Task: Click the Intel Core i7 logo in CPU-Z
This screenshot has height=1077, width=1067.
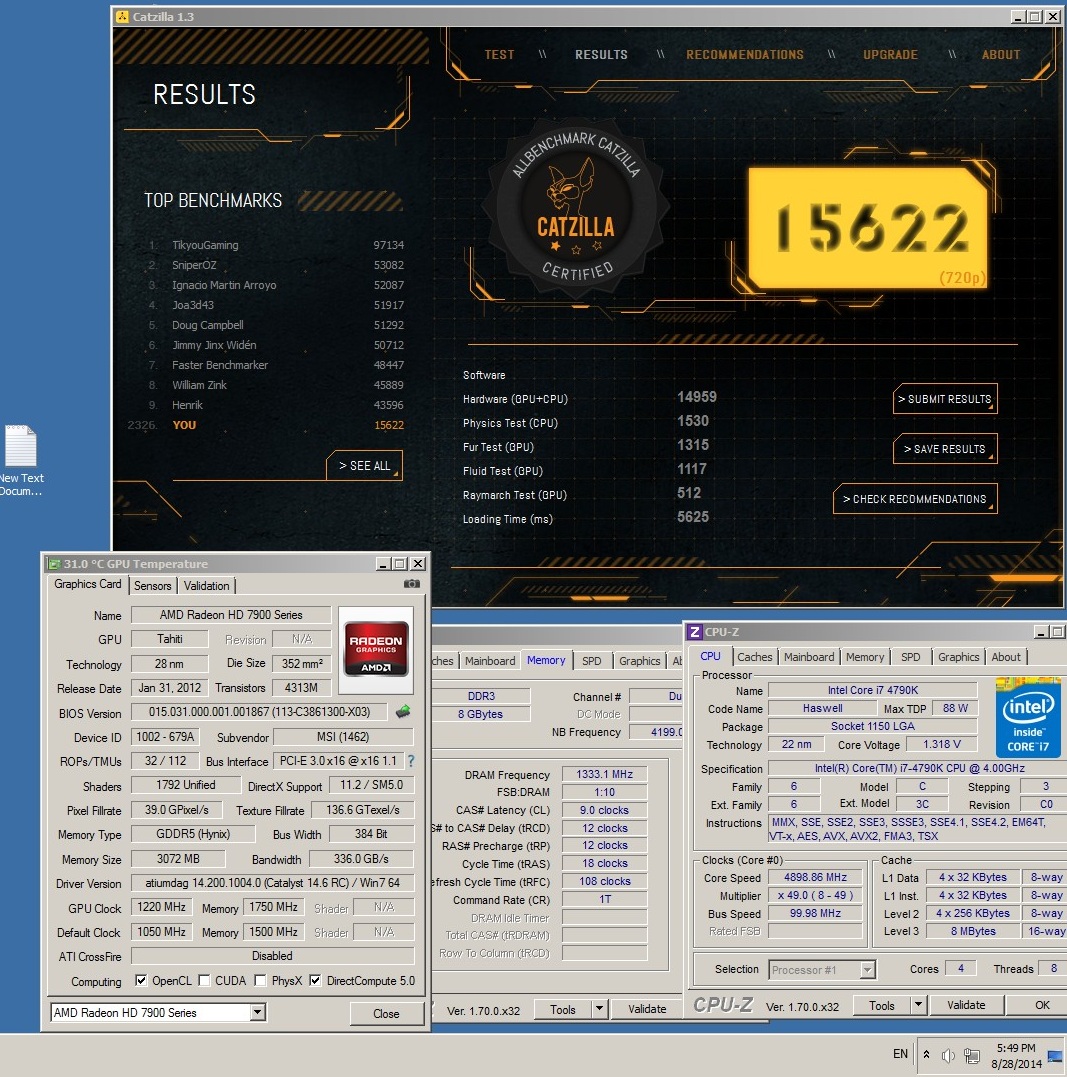Action: tap(1028, 717)
